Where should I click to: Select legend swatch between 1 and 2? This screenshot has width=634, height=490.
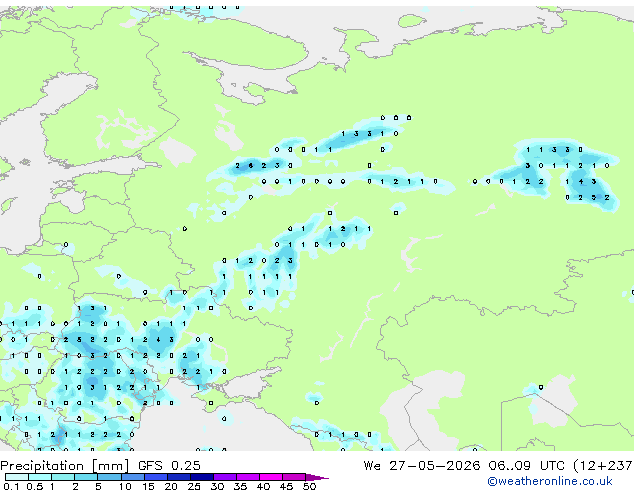click(63, 477)
